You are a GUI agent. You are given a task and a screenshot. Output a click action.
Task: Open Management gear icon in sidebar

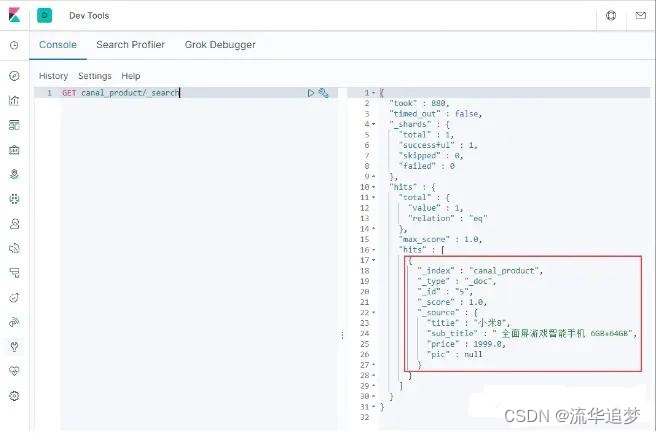[x=14, y=396]
